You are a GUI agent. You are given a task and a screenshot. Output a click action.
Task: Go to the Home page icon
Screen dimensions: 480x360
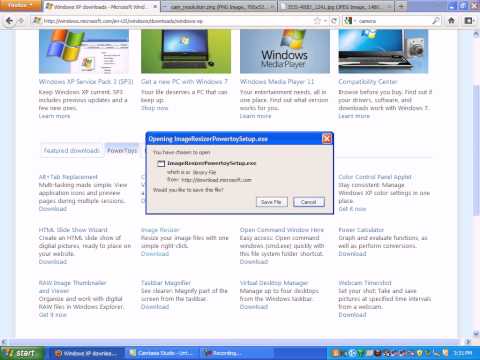click(451, 21)
